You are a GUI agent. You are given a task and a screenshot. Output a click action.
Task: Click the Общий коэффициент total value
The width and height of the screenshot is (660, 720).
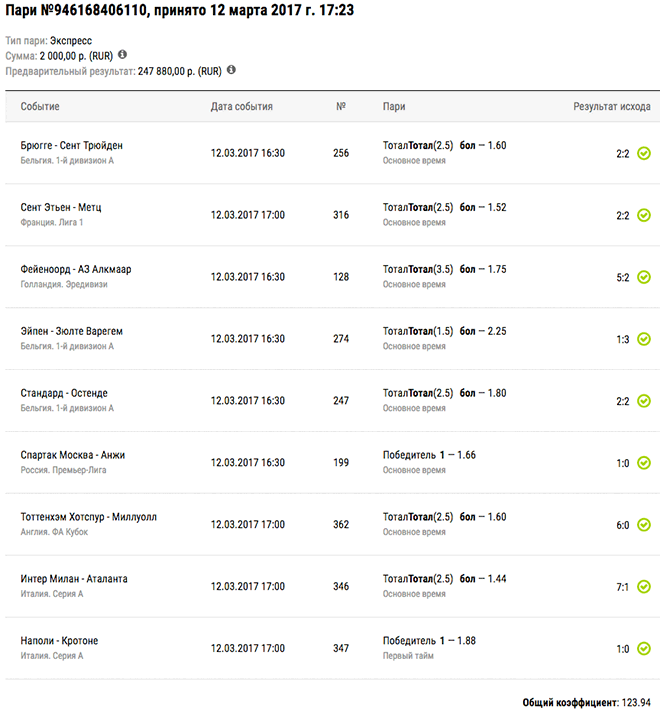[x=636, y=703]
